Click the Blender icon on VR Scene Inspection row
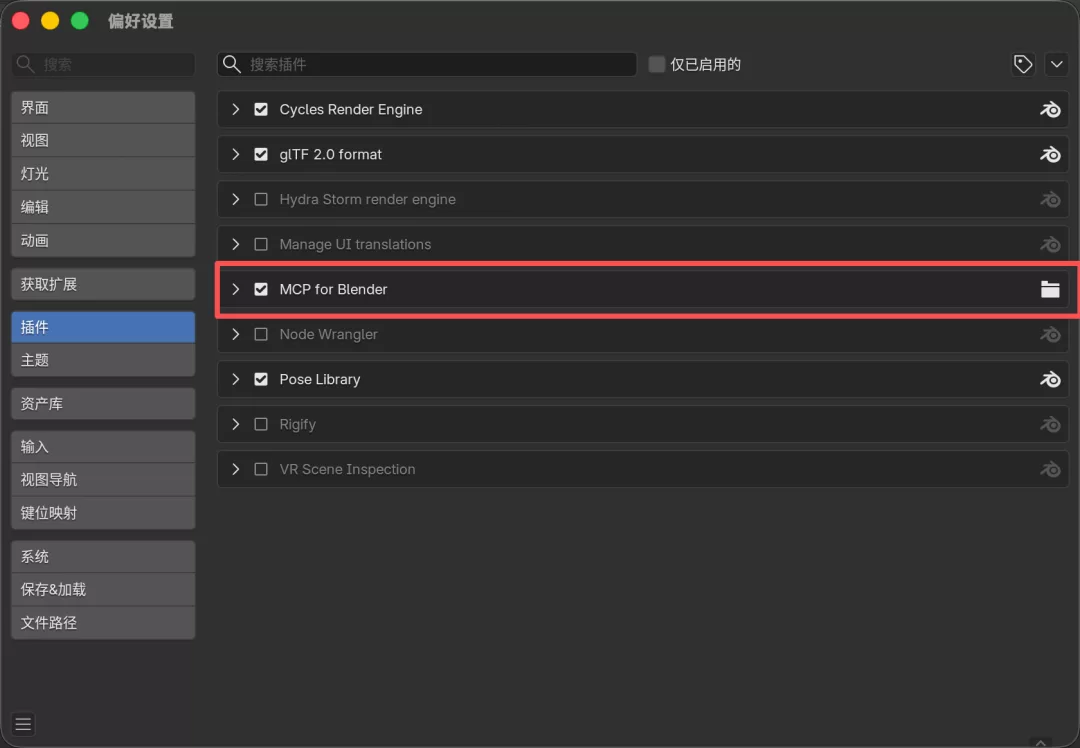This screenshot has height=748, width=1080. point(1050,470)
